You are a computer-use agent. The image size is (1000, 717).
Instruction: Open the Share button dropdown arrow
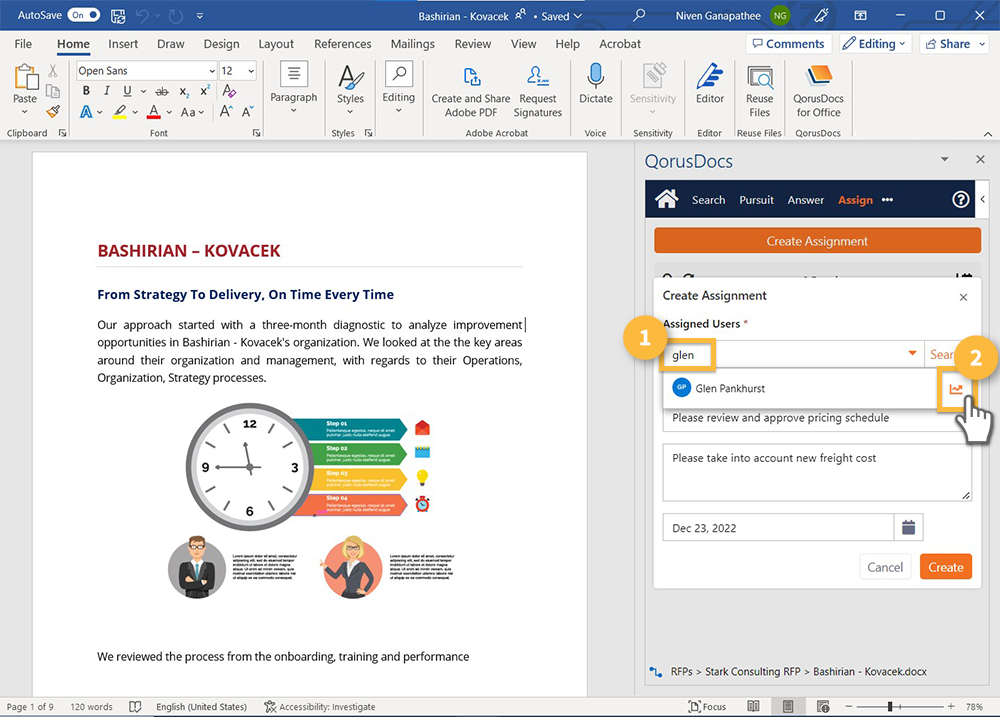(982, 44)
